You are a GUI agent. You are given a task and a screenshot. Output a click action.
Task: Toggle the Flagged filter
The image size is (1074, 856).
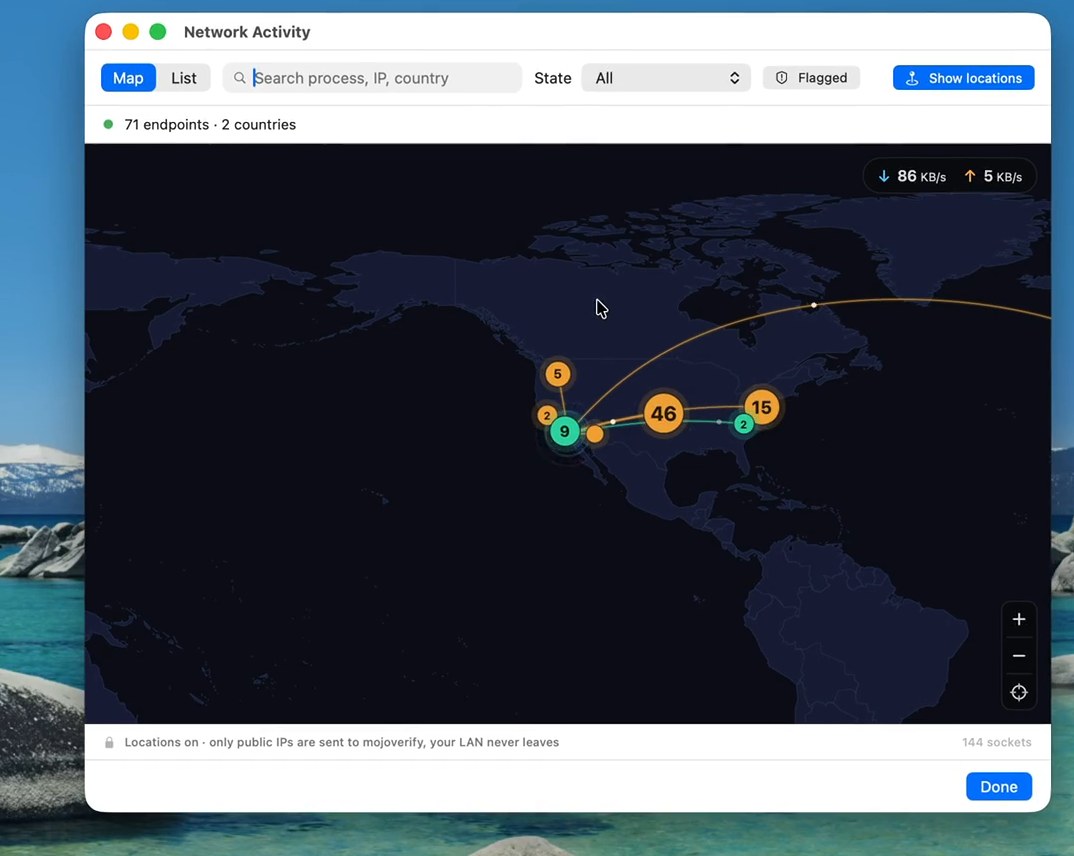(x=811, y=78)
